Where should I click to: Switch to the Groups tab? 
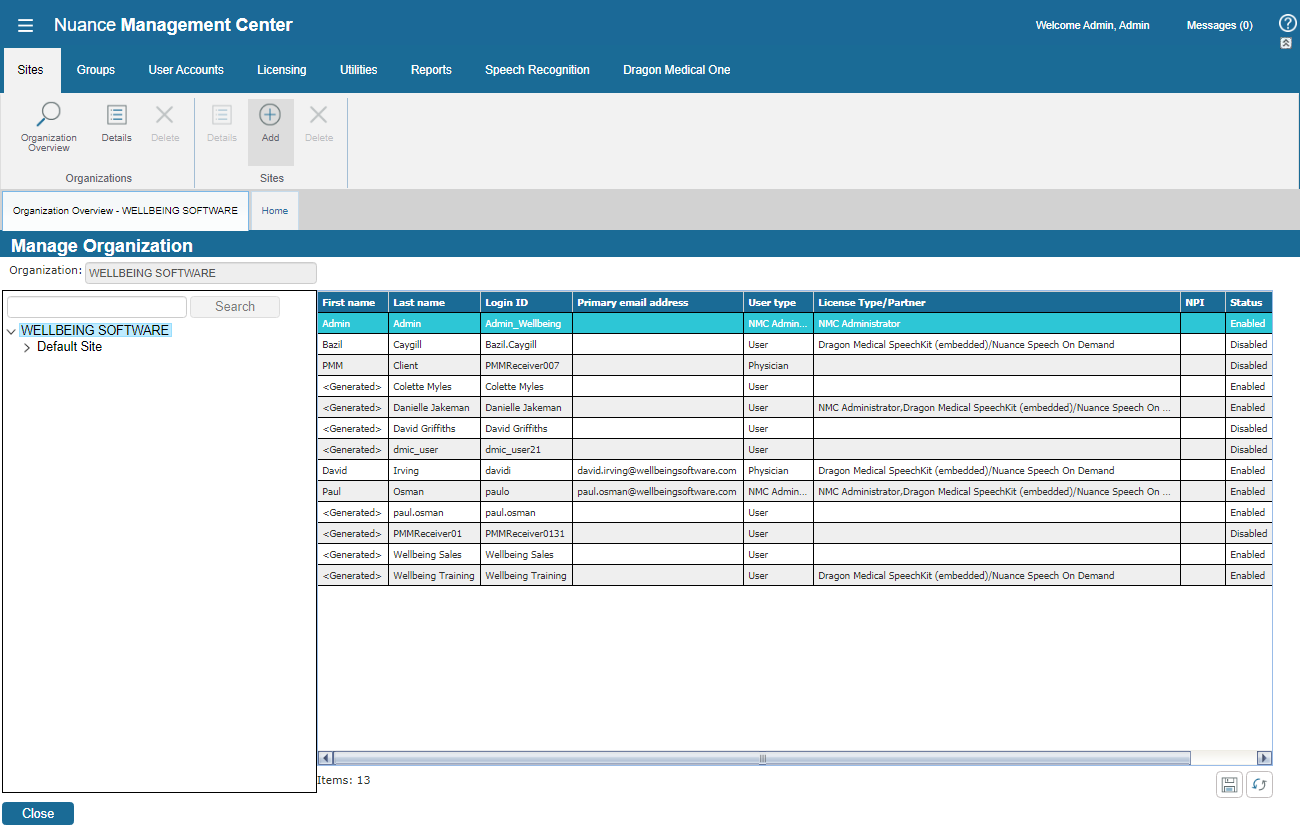pyautogui.click(x=96, y=70)
